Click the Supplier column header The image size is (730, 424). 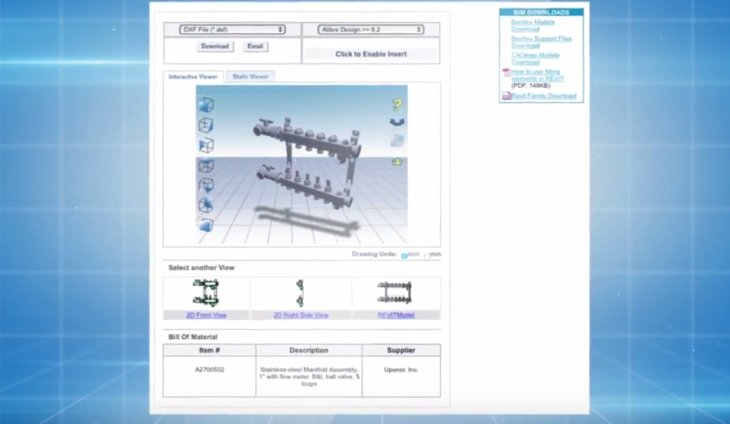[x=401, y=350]
